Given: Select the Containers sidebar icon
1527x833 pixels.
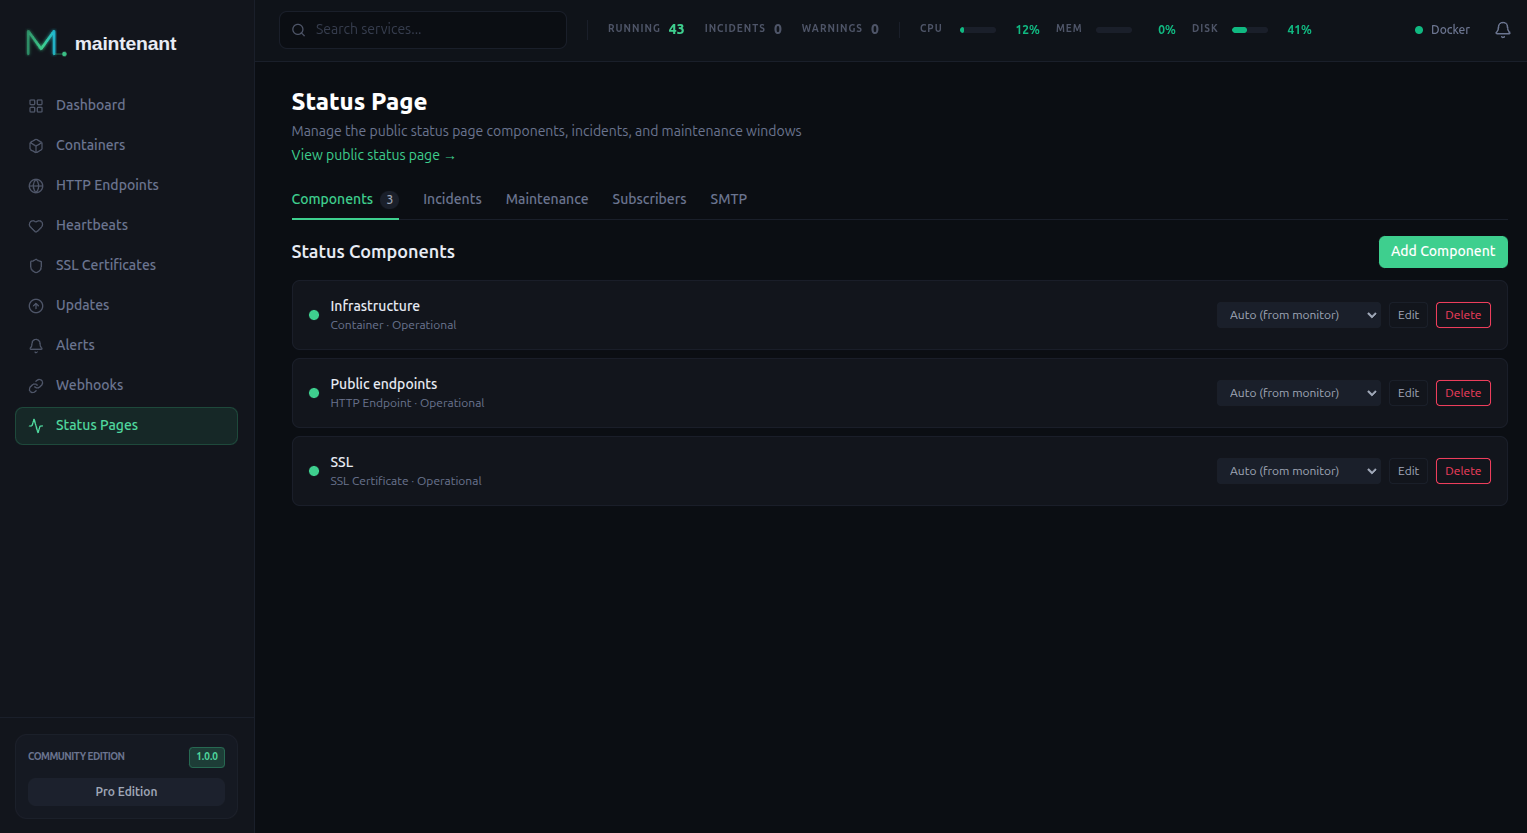Looking at the screenshot, I should click(x=36, y=145).
